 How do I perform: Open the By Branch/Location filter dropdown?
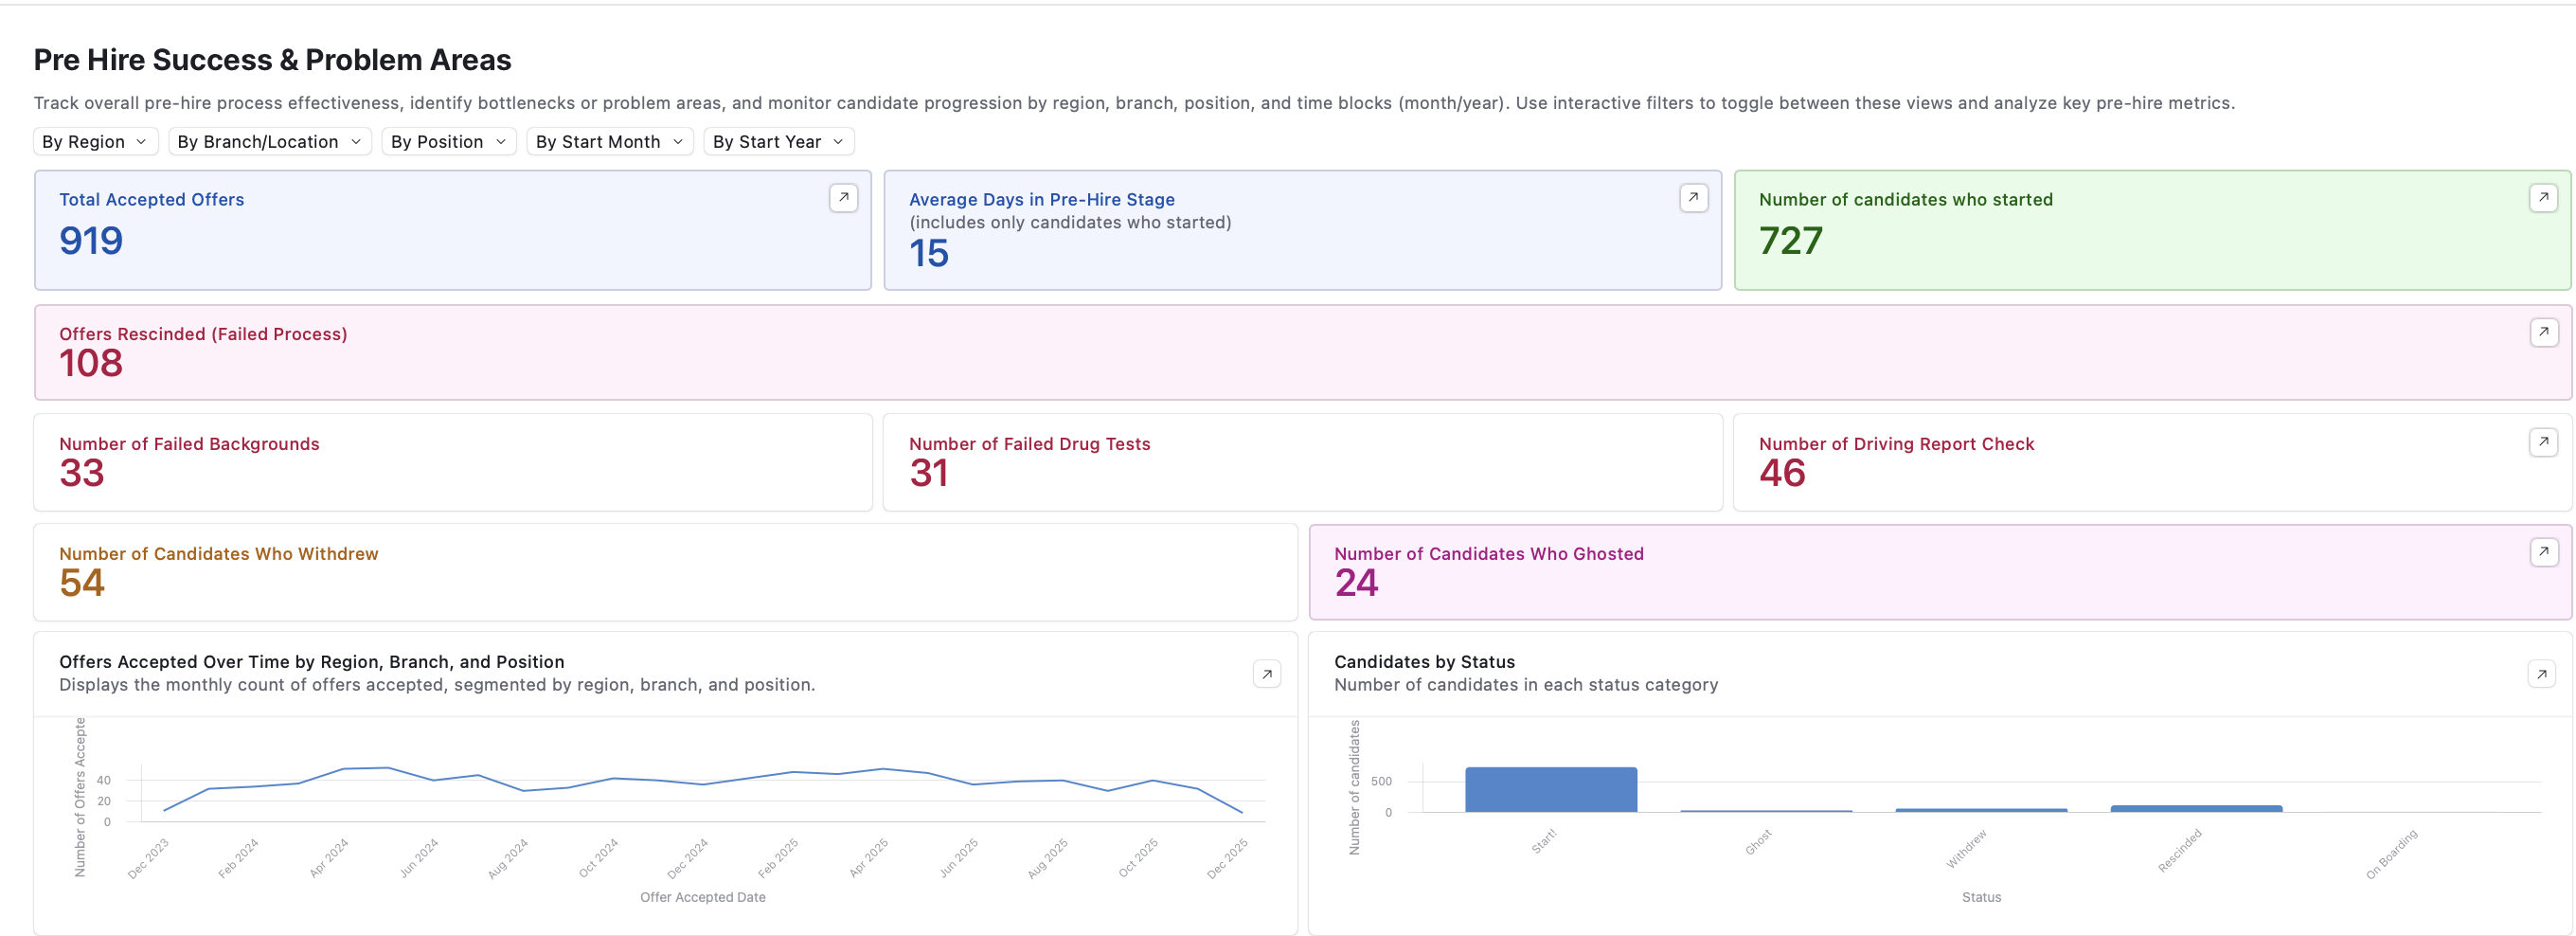pos(270,142)
